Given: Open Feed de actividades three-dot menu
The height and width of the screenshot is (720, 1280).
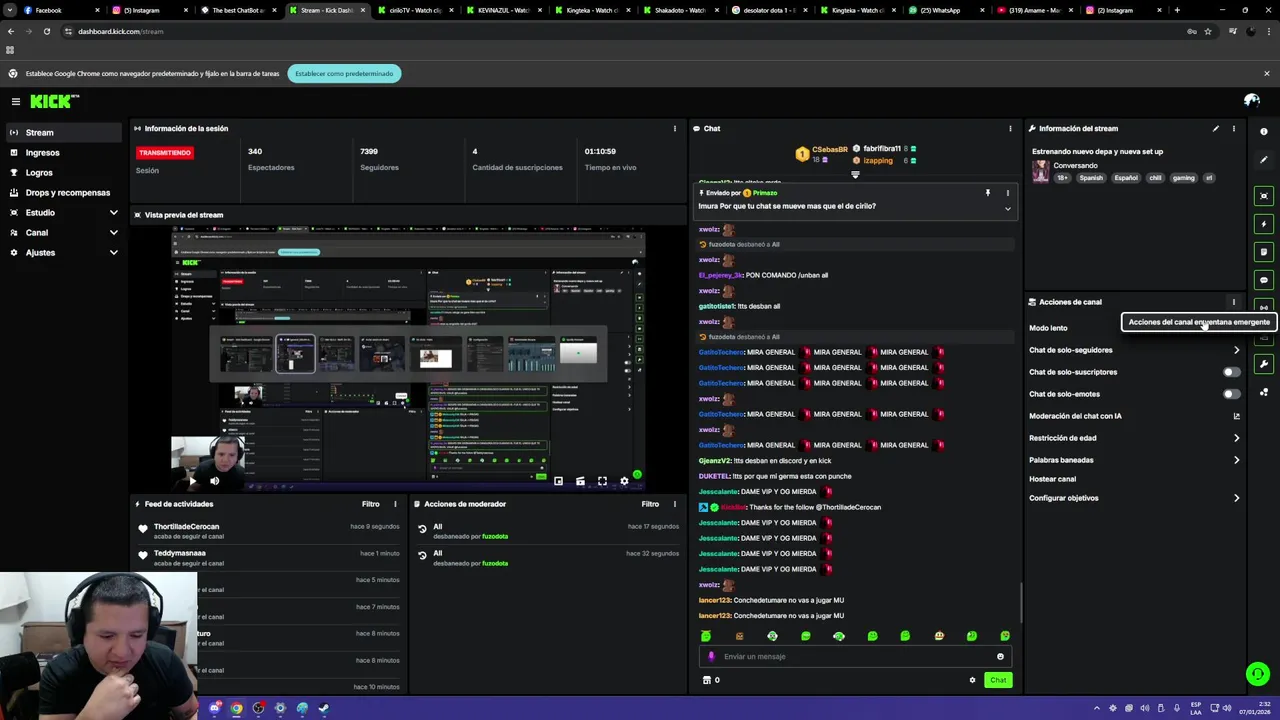Looking at the screenshot, I should pyautogui.click(x=395, y=504).
